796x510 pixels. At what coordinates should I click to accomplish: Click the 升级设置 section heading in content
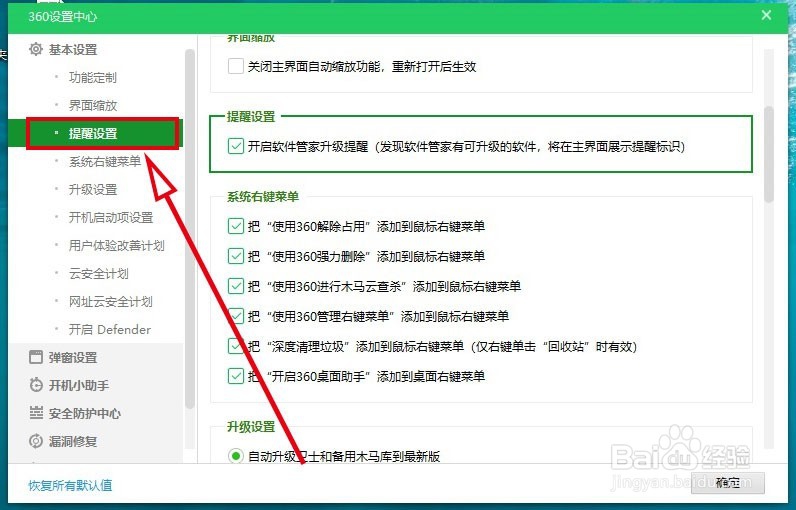coord(251,426)
